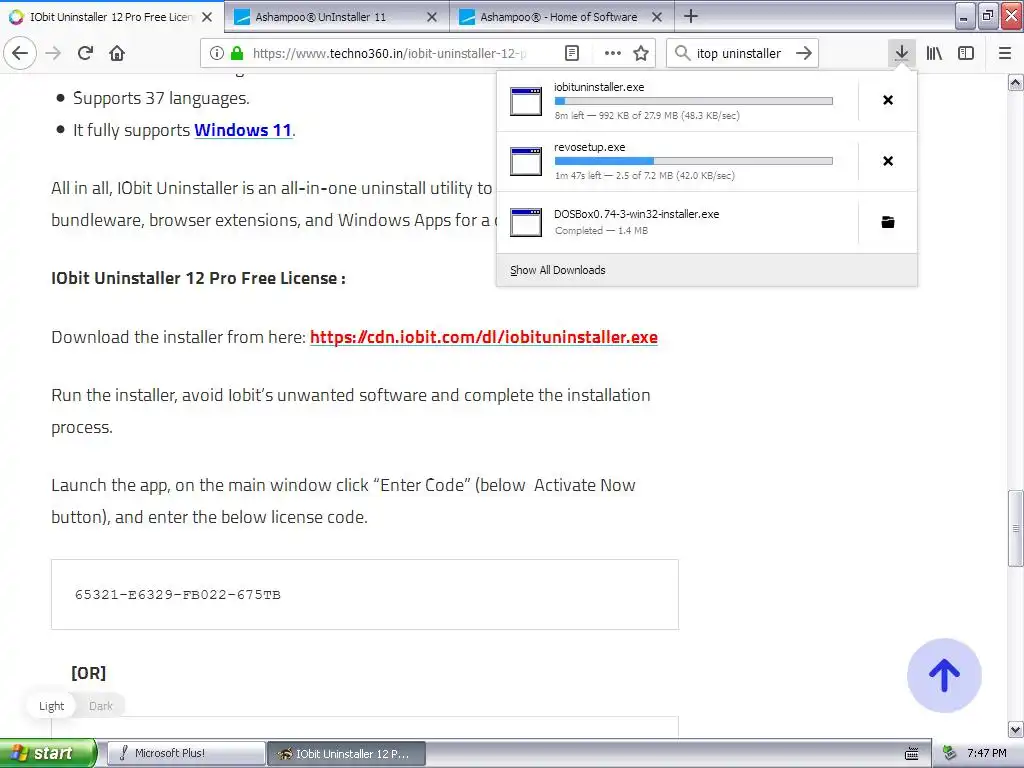This screenshot has width=1024, height=768.
Task: Click the vertical scrollbar thumb
Action: click(1016, 528)
